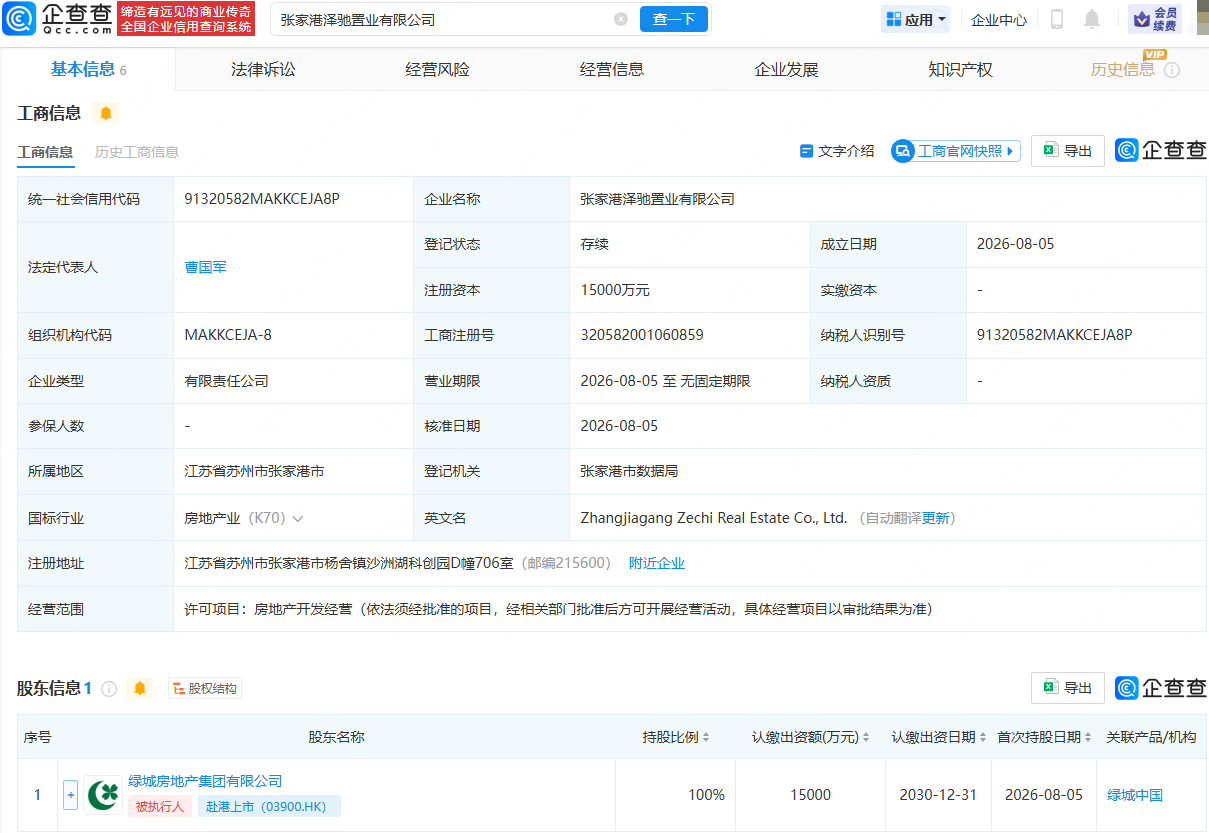The height and width of the screenshot is (833, 1209).
Task: Click 更新 link for English name
Action: pyautogui.click(x=936, y=518)
